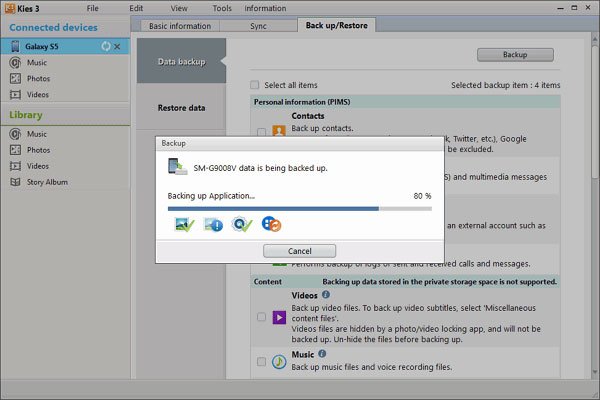Open Videos in the Library section
The height and width of the screenshot is (400, 600).
38,166
